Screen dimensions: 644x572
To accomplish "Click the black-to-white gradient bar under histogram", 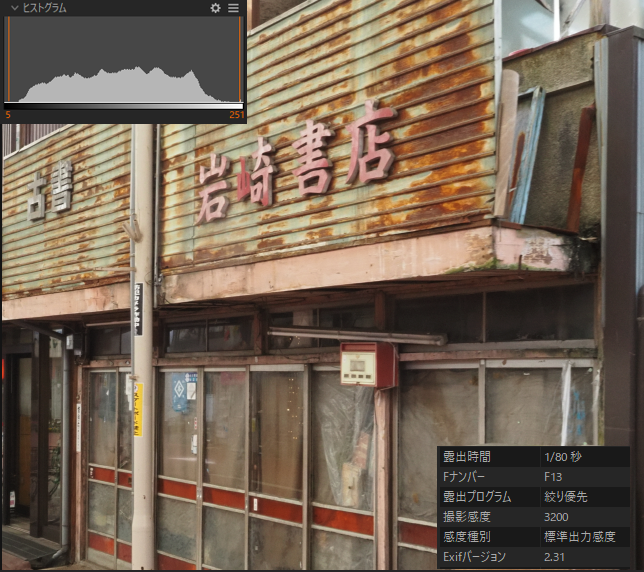I will [x=124, y=106].
